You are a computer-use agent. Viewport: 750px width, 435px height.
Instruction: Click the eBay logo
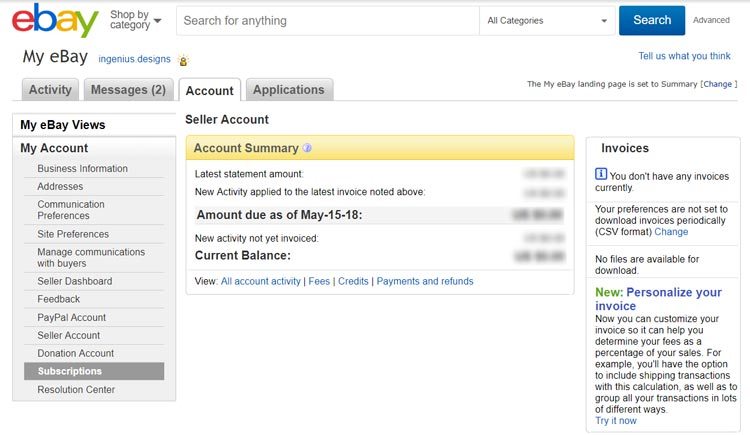click(x=55, y=21)
